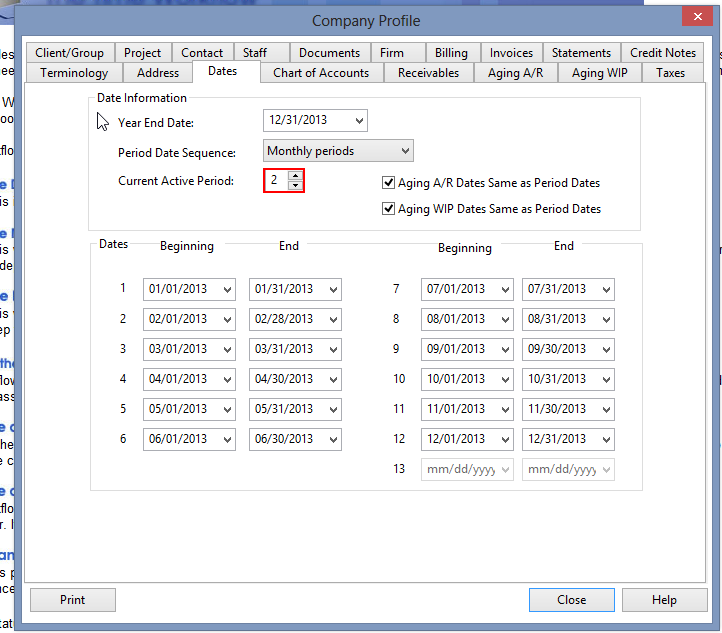Image resolution: width=722 pixels, height=633 pixels.
Task: Go to the Terminology tab
Action: click(74, 73)
